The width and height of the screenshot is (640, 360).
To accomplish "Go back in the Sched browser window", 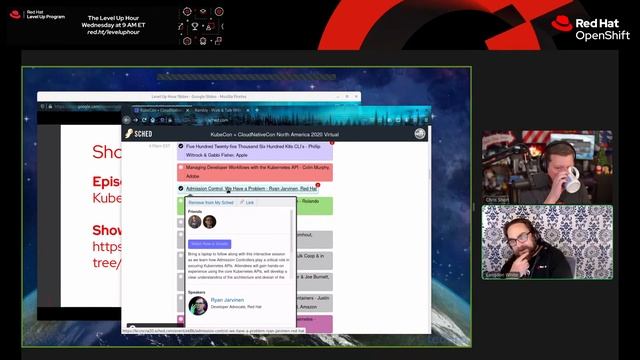I will click(127, 120).
